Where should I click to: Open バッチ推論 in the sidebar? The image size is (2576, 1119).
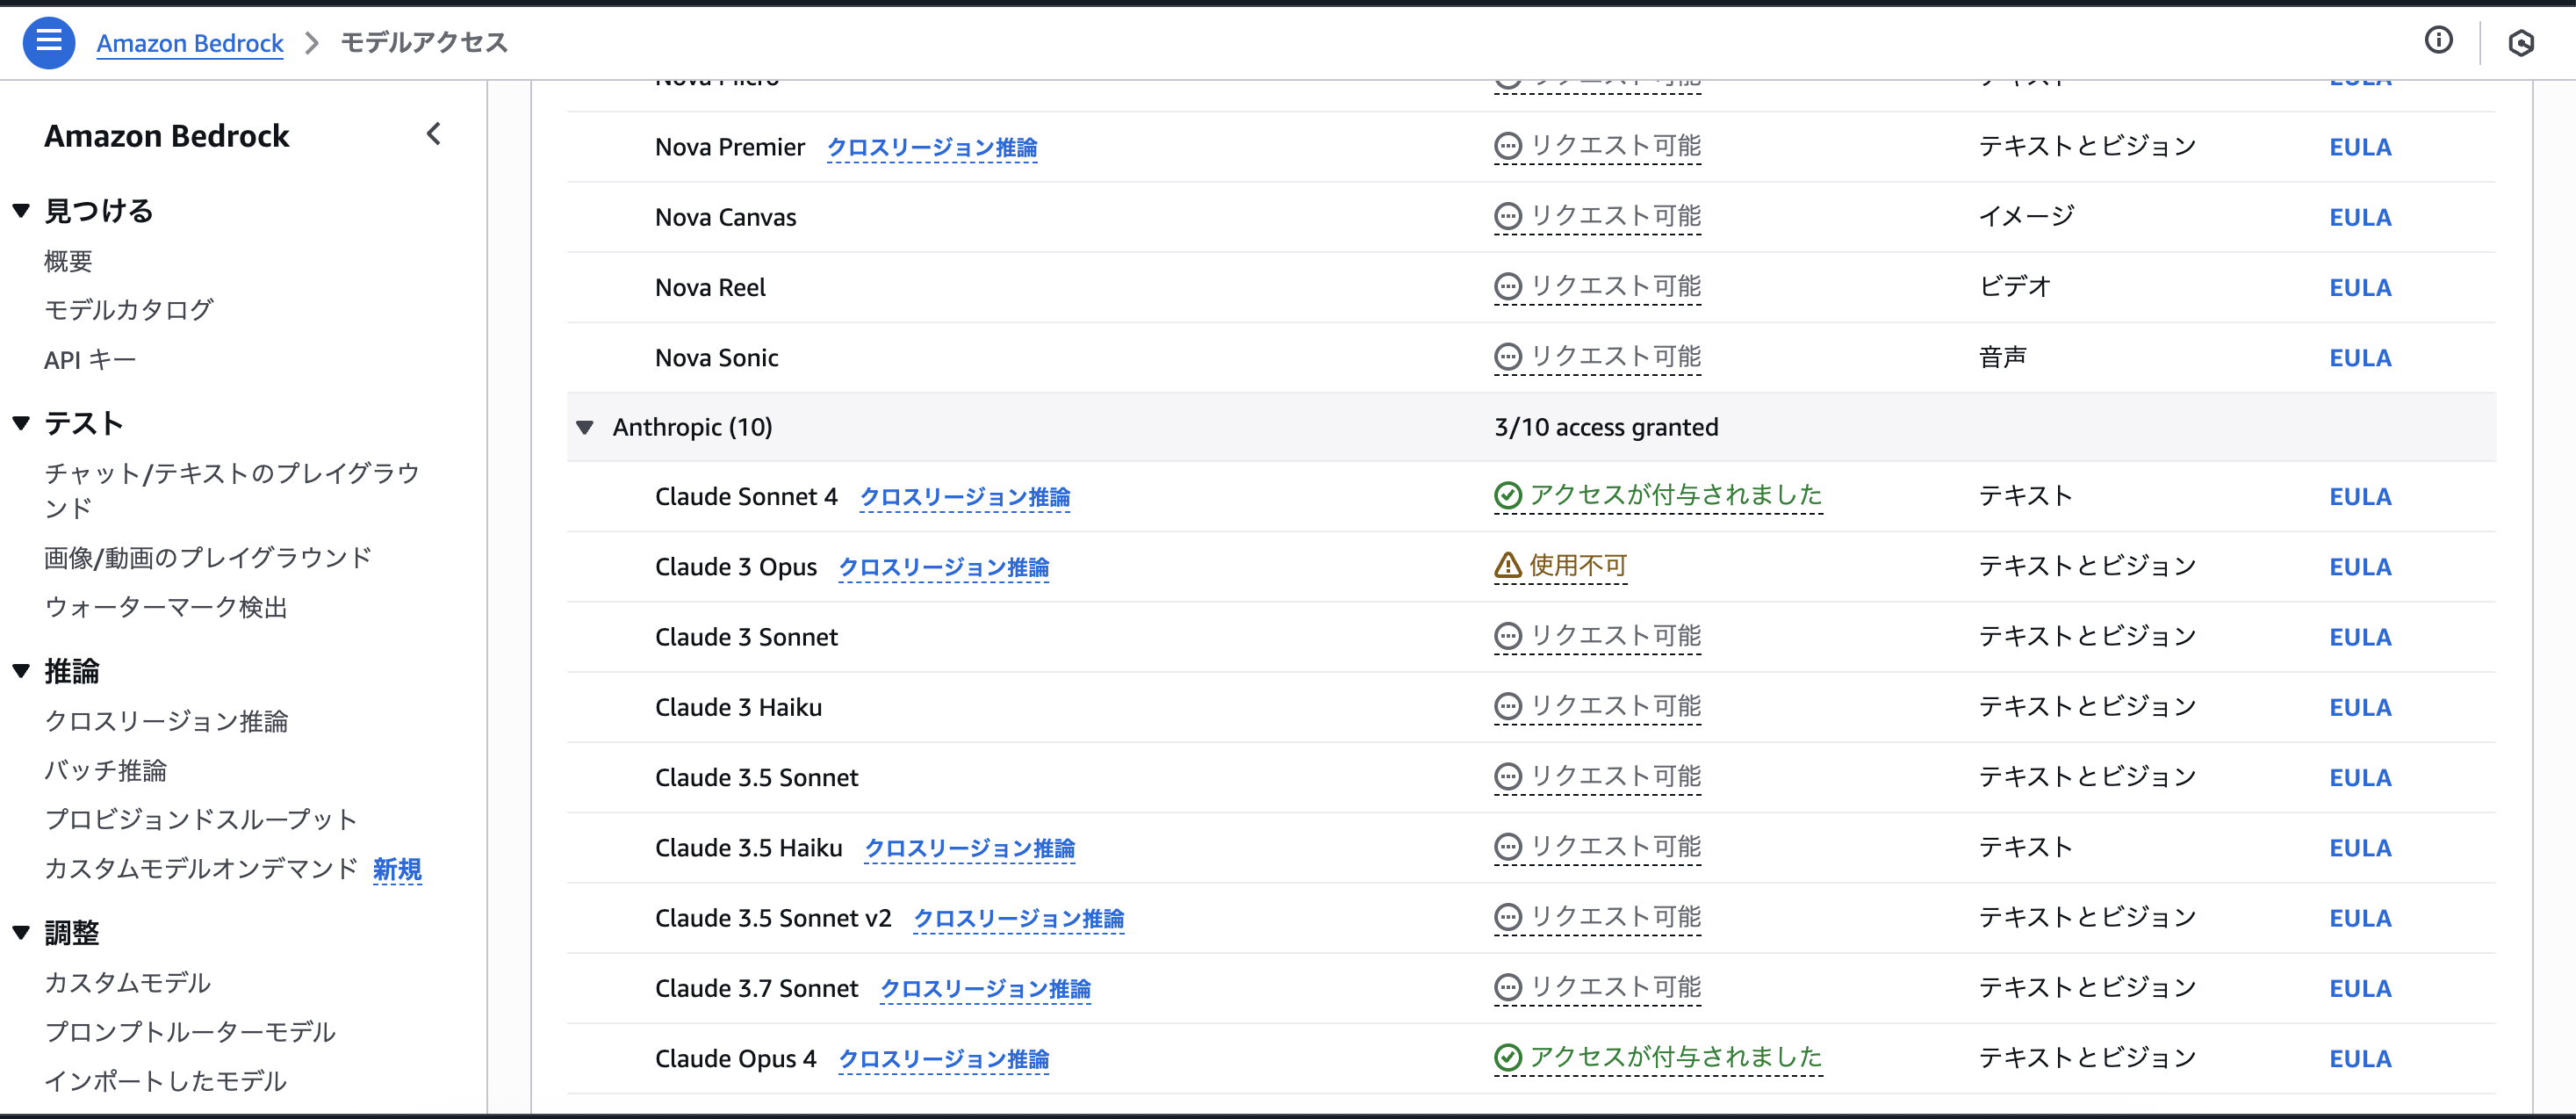(x=105, y=770)
